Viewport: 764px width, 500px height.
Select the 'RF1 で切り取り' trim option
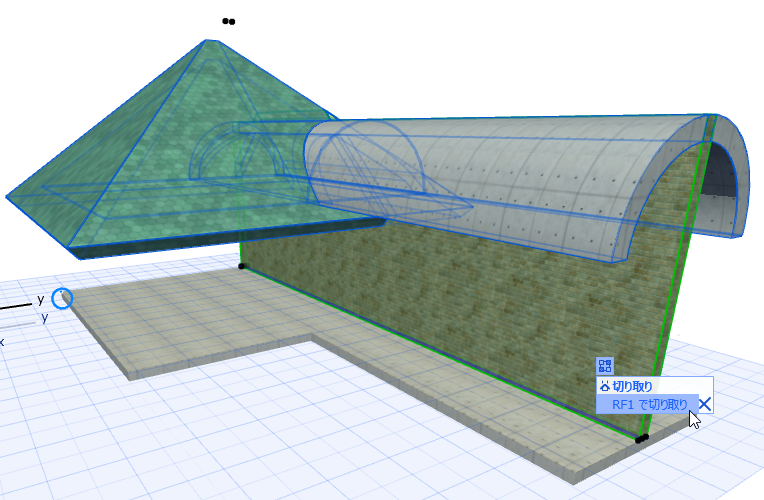coord(647,404)
